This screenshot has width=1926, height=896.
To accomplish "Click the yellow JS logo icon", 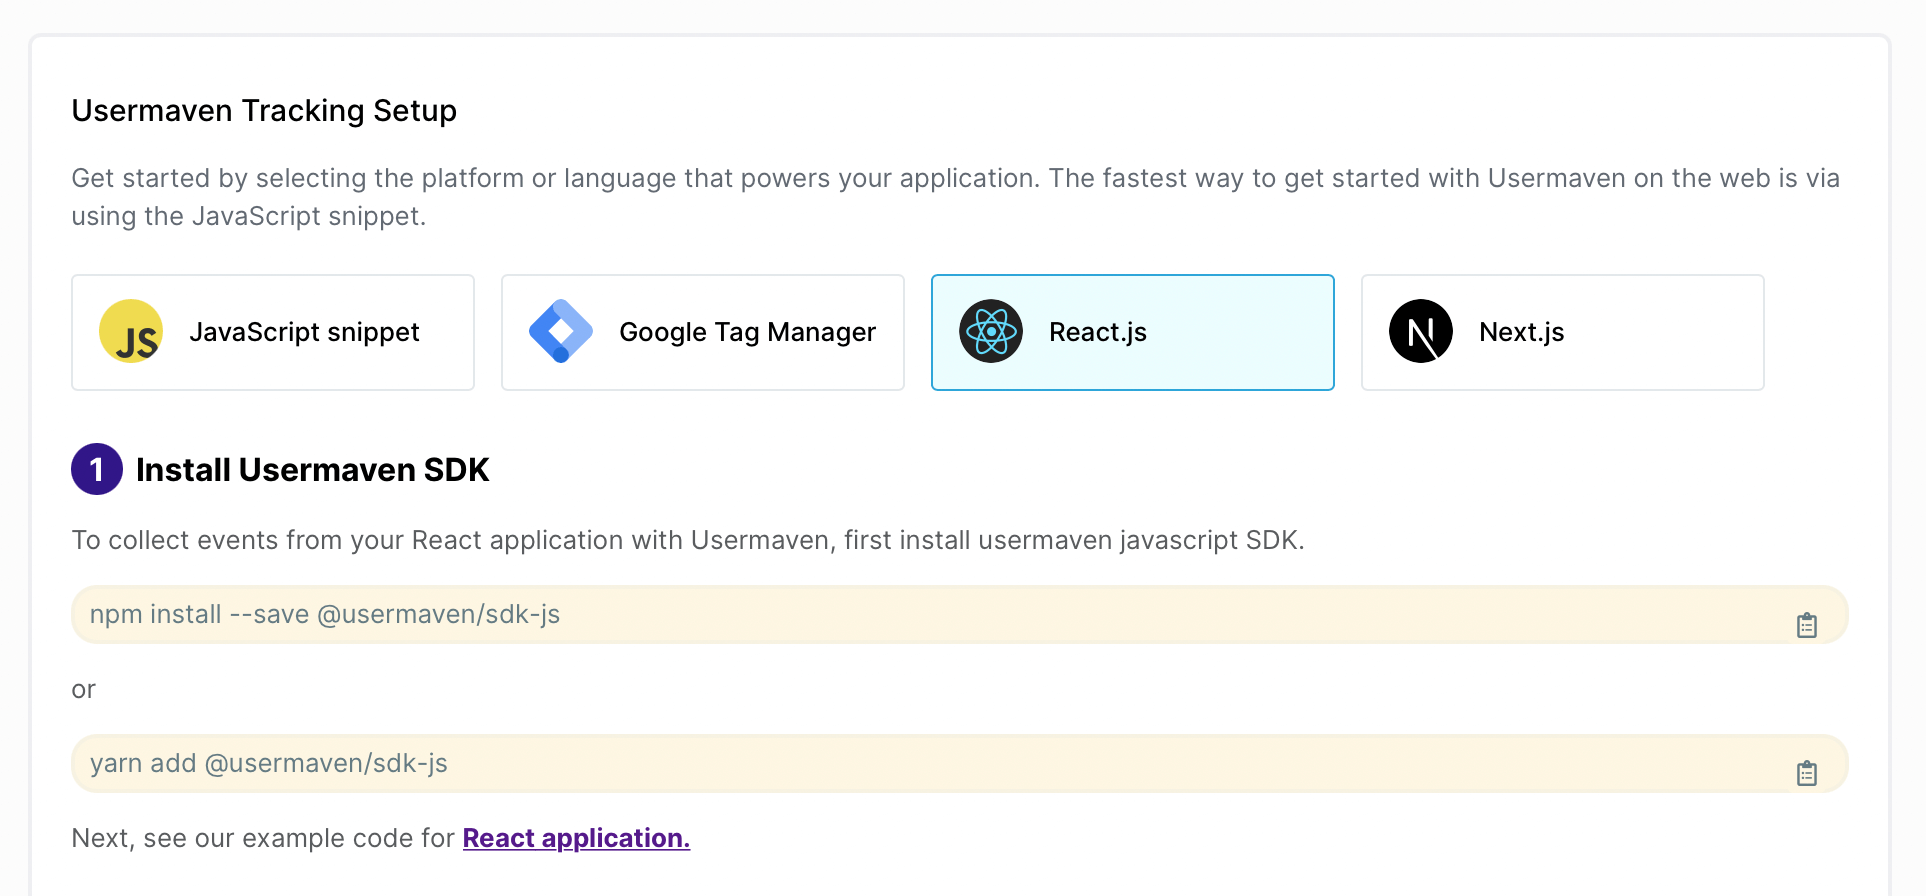I will (131, 331).
